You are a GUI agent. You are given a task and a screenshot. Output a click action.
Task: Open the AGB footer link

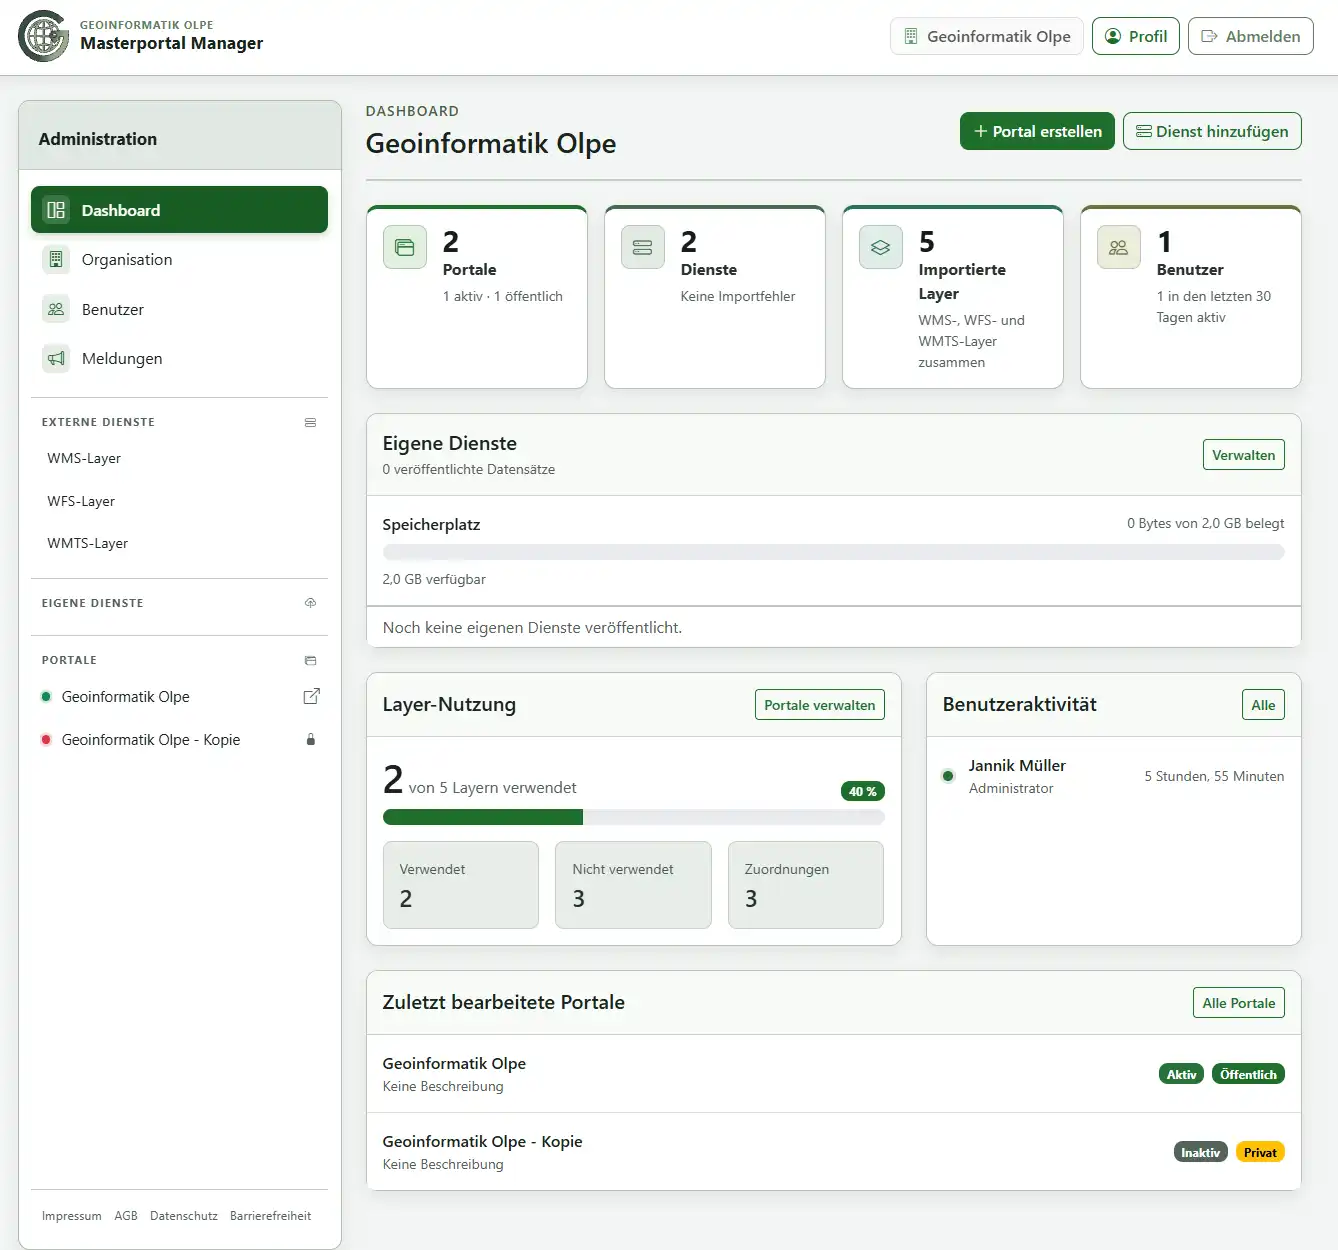point(126,1216)
